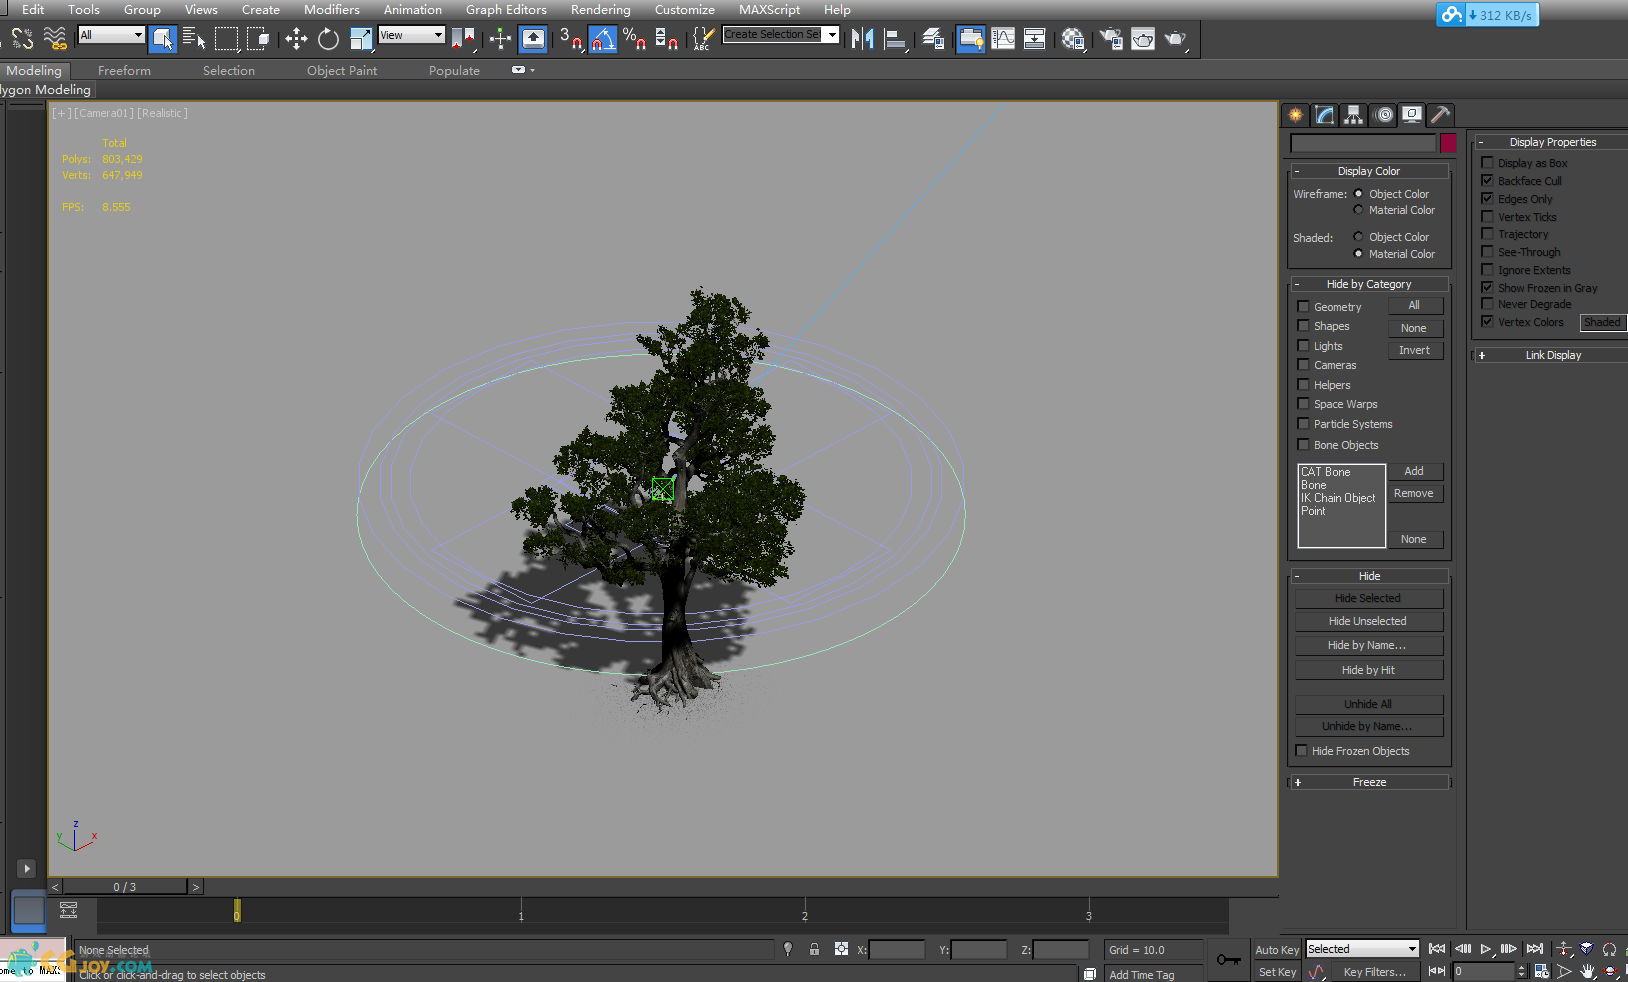Viewport: 1628px width, 982px height.
Task: Click the Hide Selected button
Action: 1369,598
